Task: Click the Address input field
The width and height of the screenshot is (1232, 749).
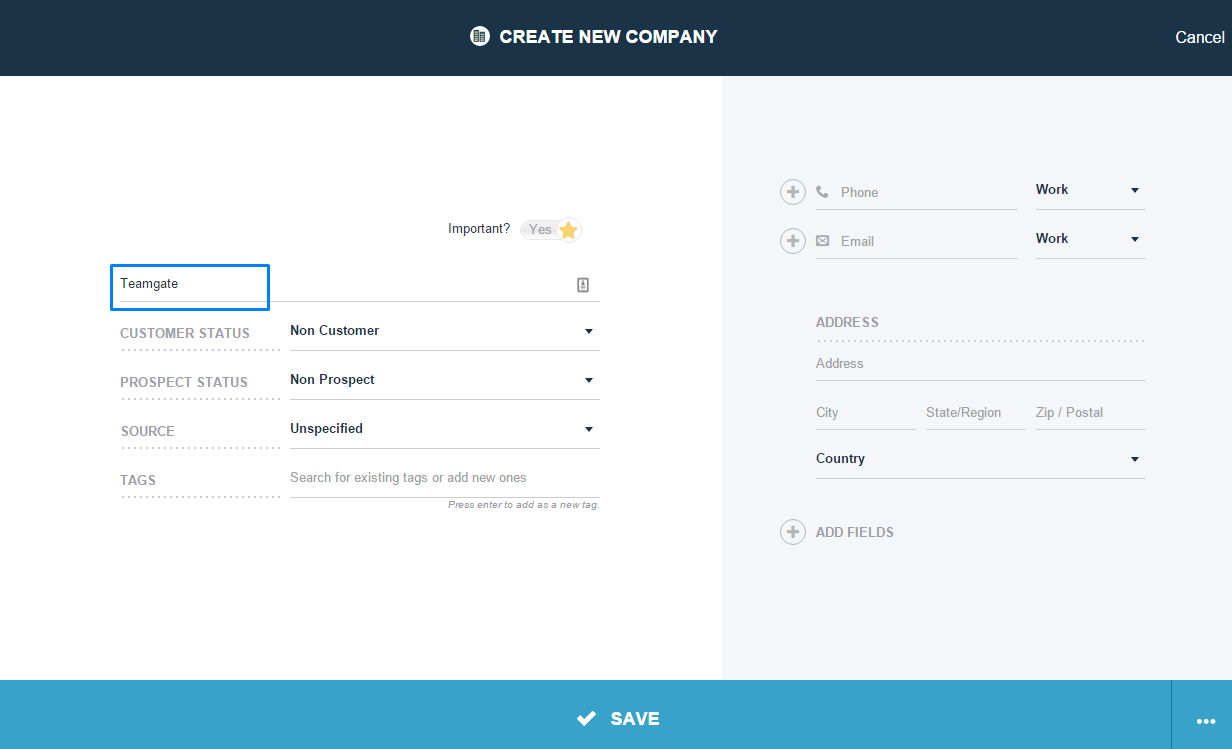Action: (981, 364)
